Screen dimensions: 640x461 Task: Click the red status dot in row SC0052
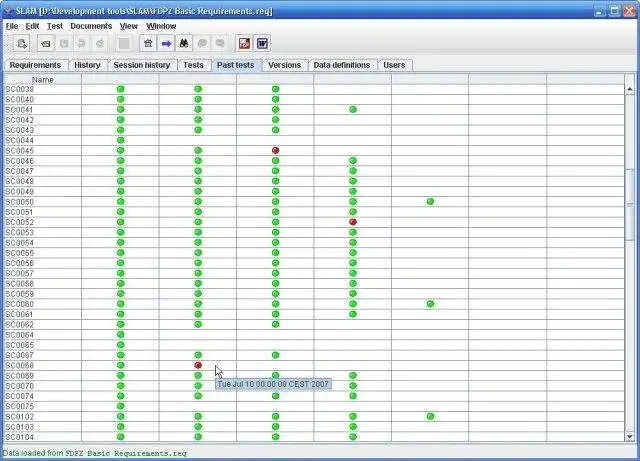[x=353, y=222]
